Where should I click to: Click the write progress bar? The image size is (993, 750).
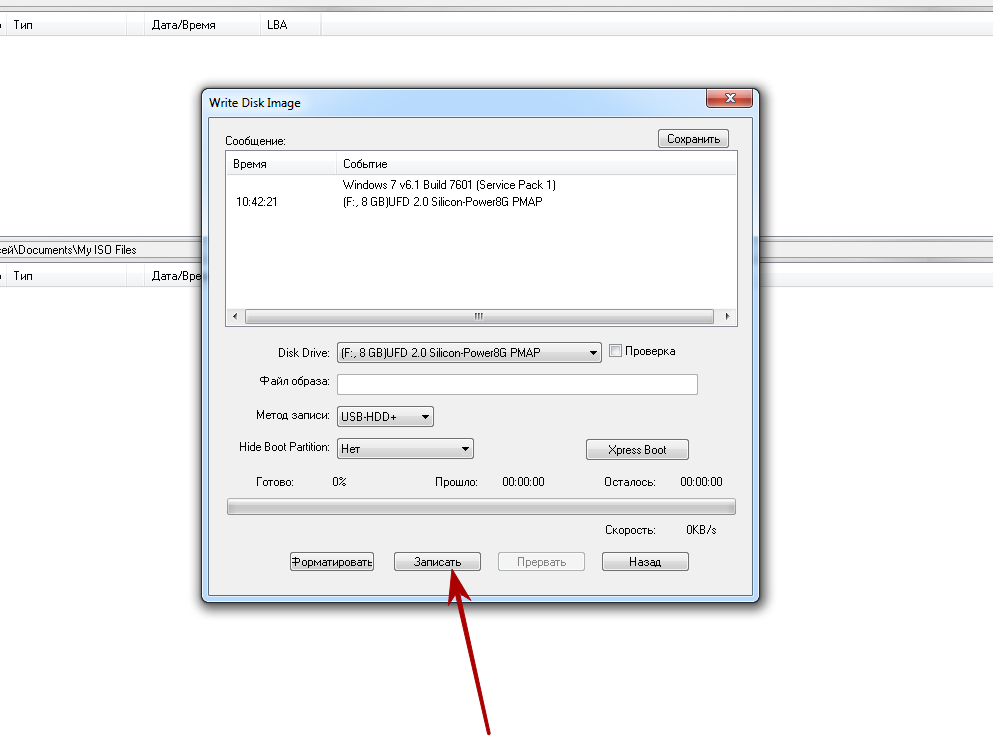[481, 507]
